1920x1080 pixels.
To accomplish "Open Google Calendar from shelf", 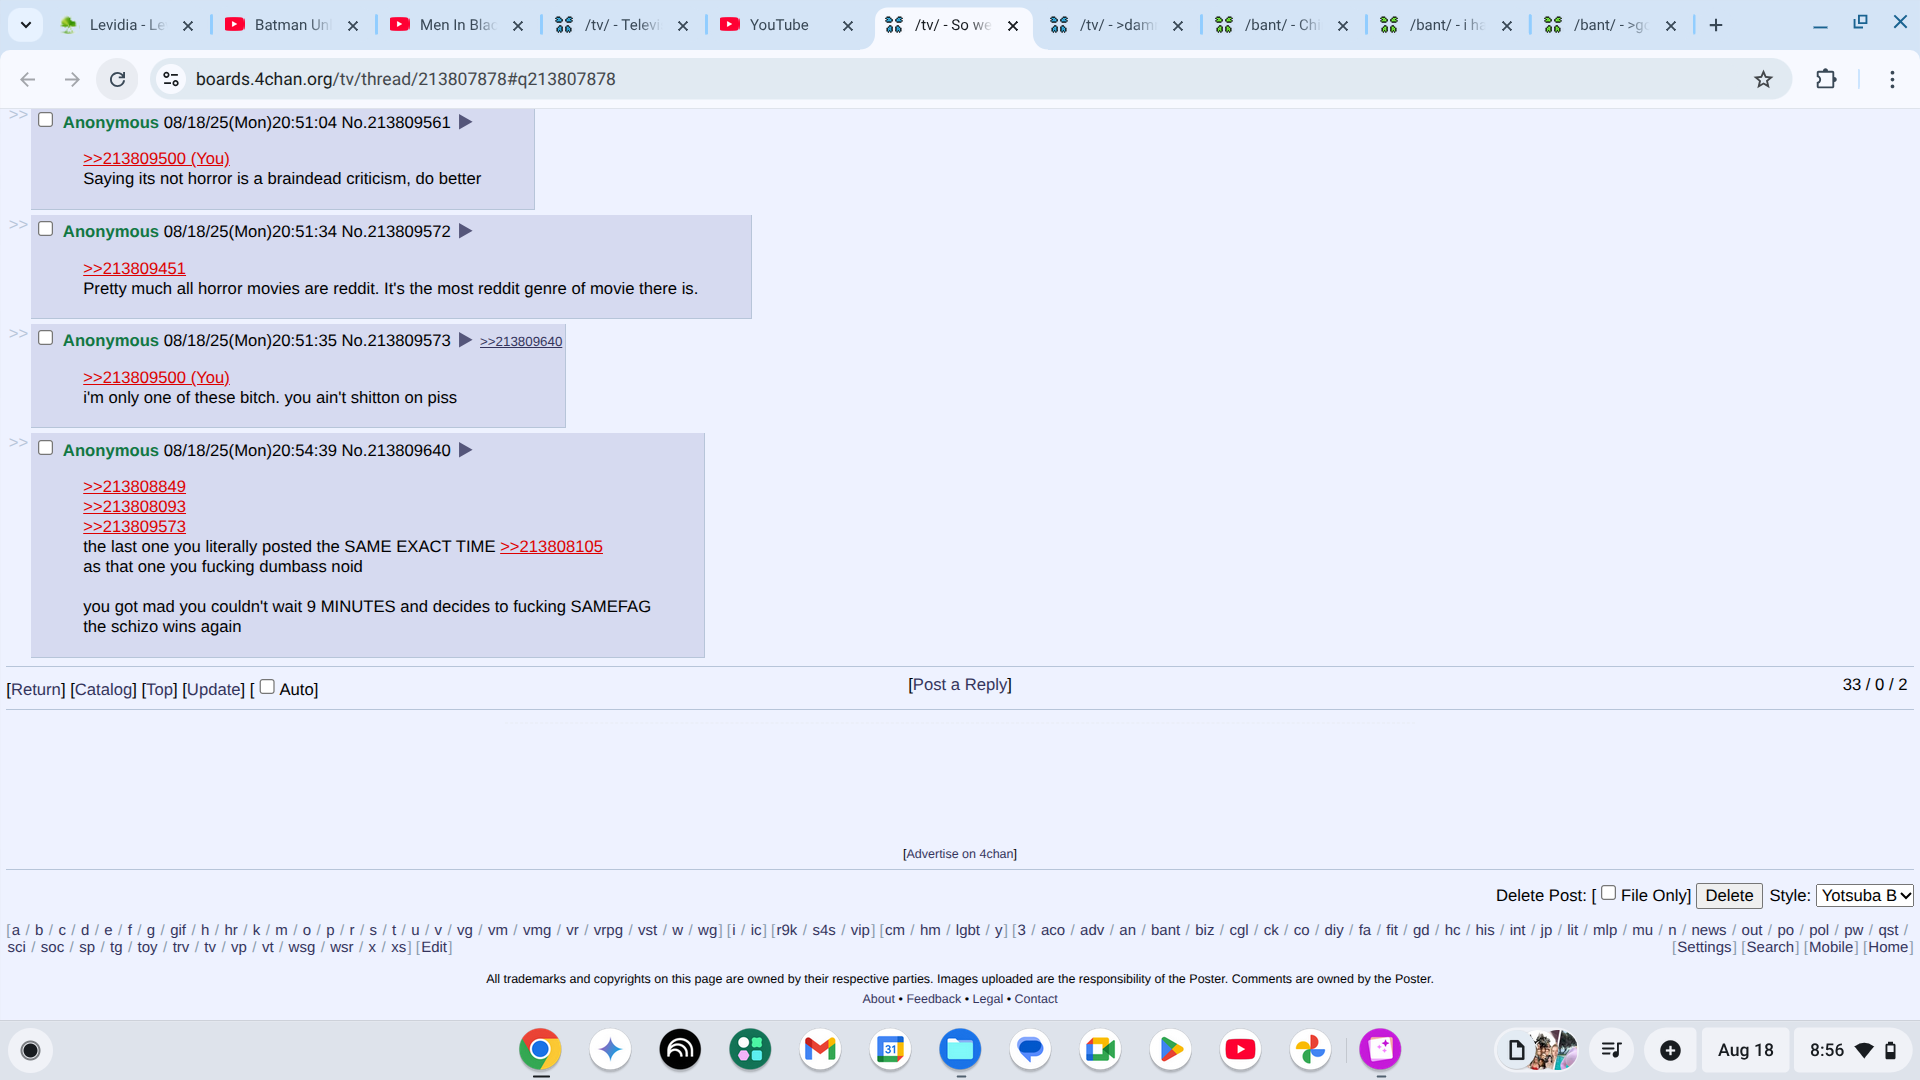I will coord(890,1049).
